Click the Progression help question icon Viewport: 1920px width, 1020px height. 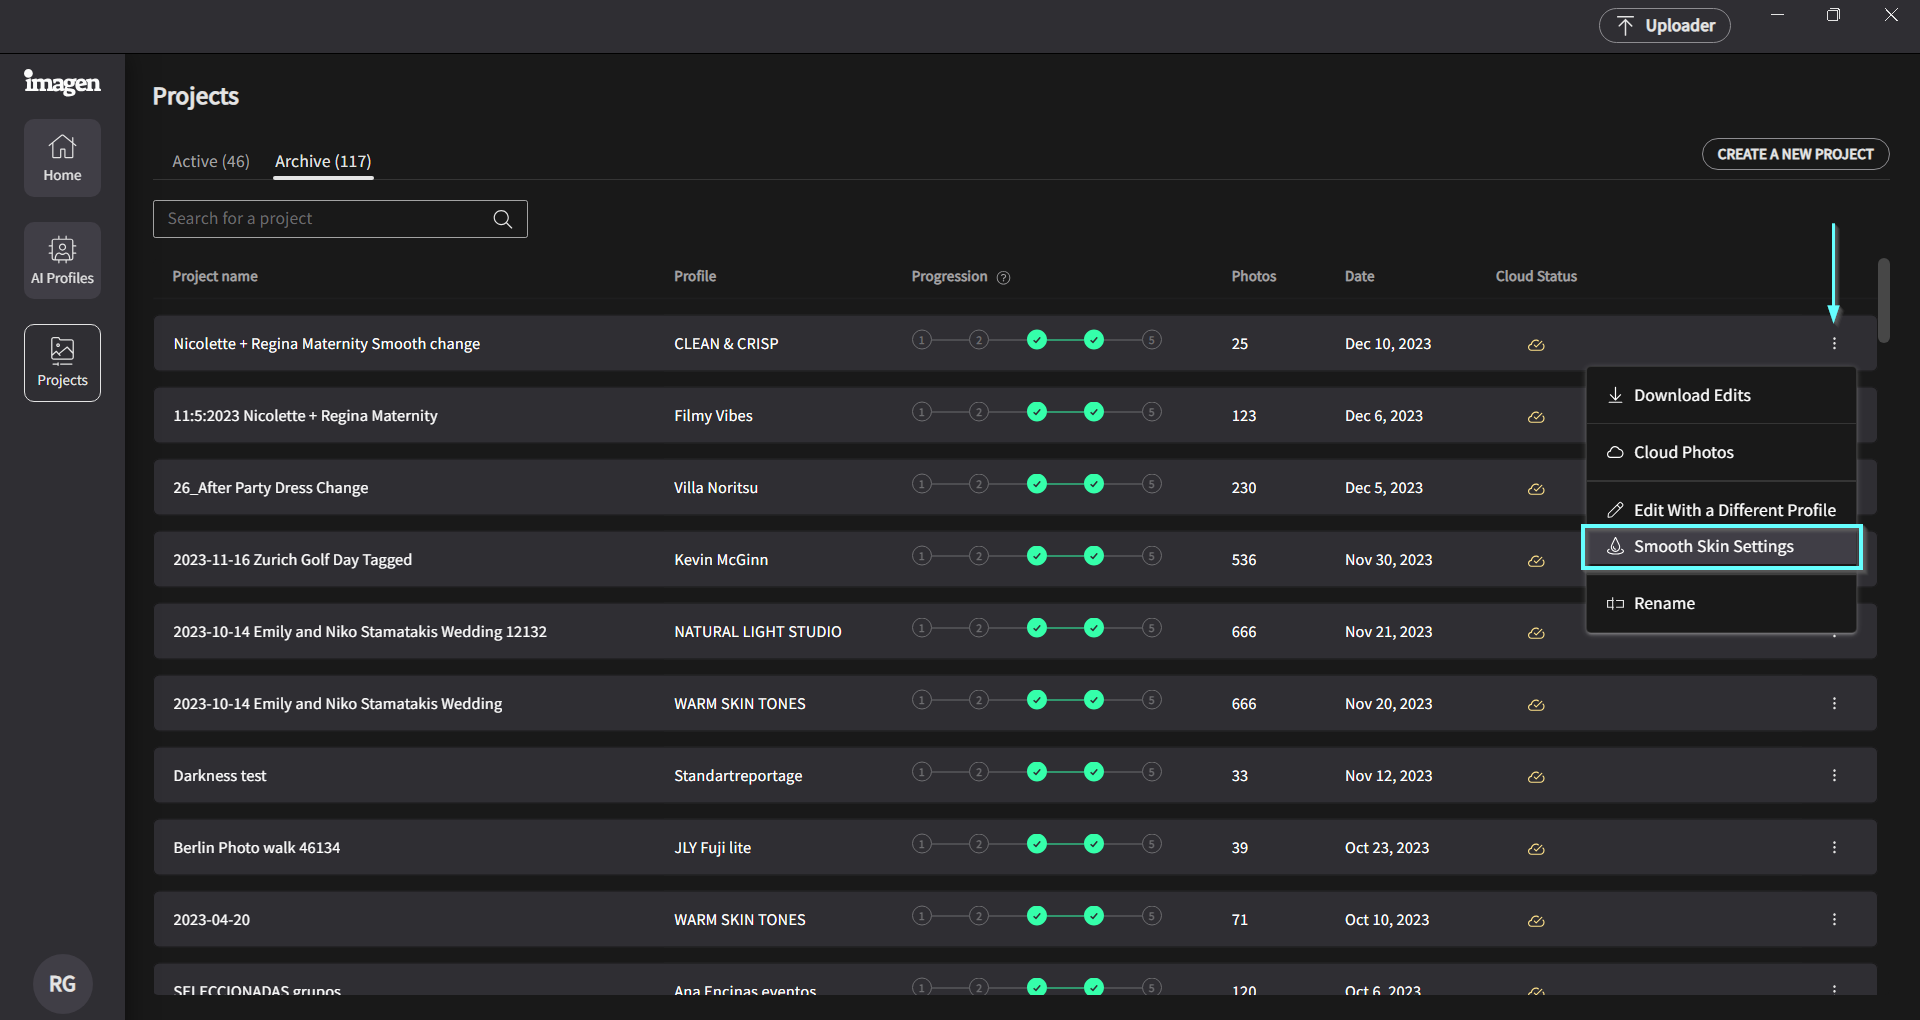[1004, 278]
